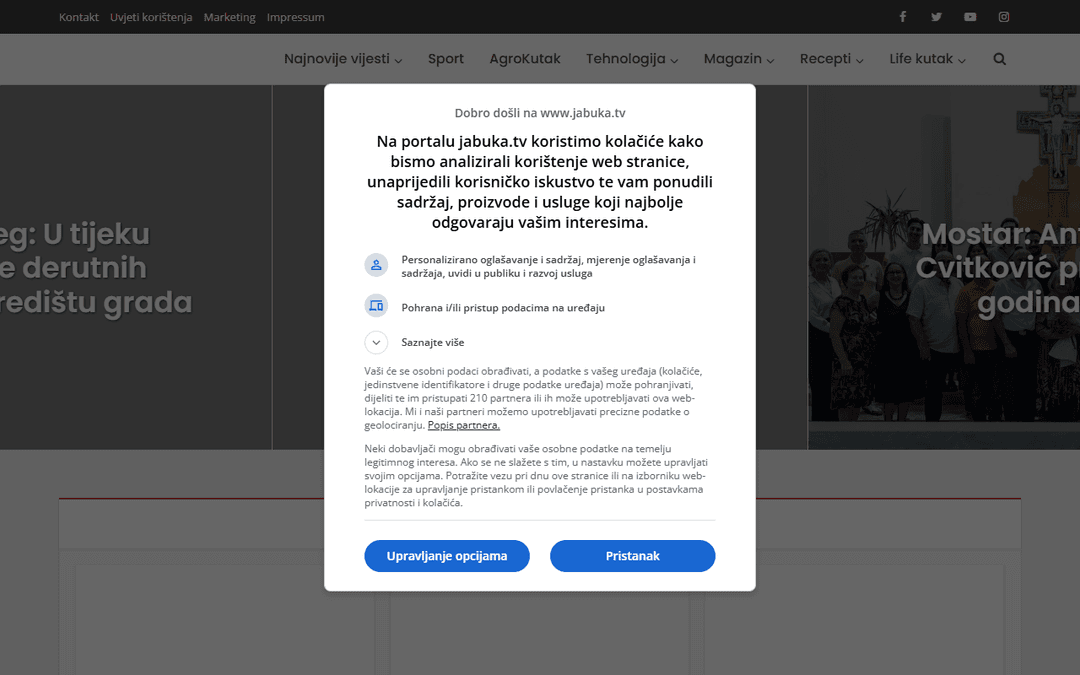Expand the Saznajte više chevron

coord(376,342)
